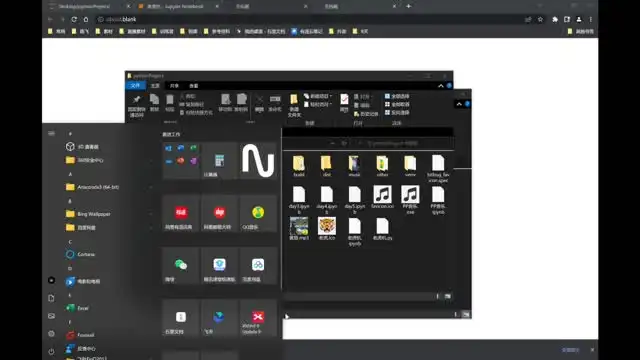Open the WeChat tile in Start menu
This screenshot has height=360, width=640.
181,265
